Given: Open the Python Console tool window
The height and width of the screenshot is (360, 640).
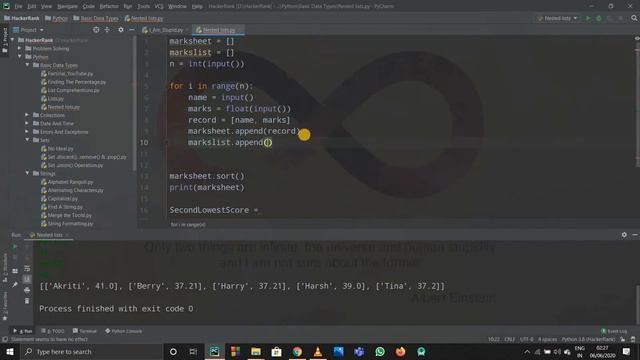Looking at the screenshot, I should 124,331.
